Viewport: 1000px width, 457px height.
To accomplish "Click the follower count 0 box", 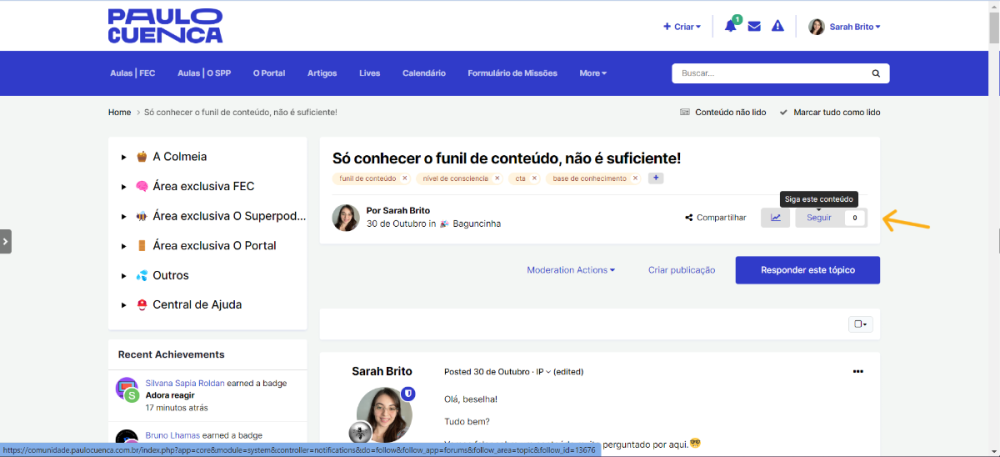I will (855, 217).
